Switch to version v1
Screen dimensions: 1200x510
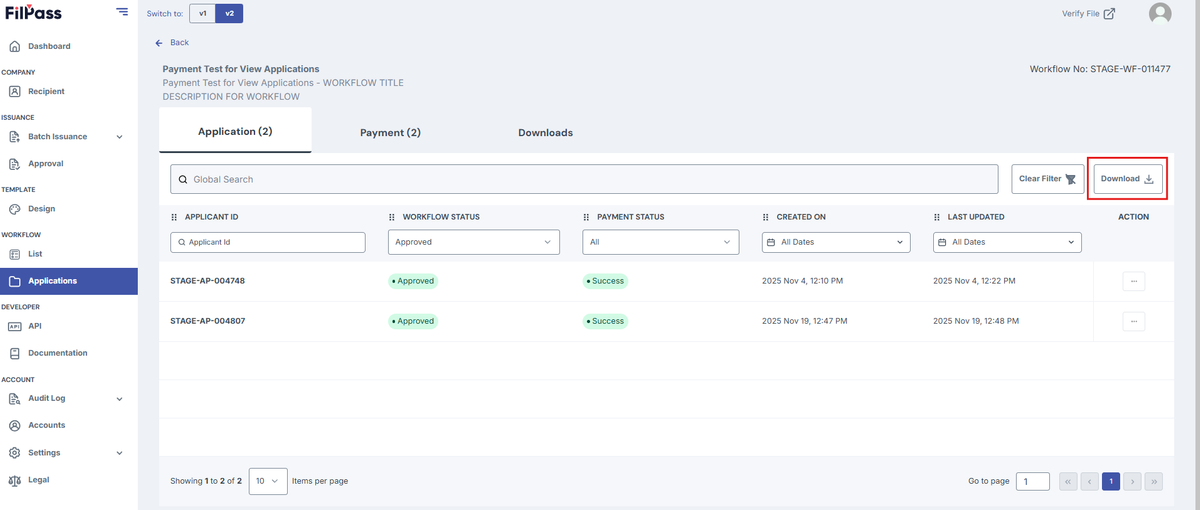(x=203, y=13)
